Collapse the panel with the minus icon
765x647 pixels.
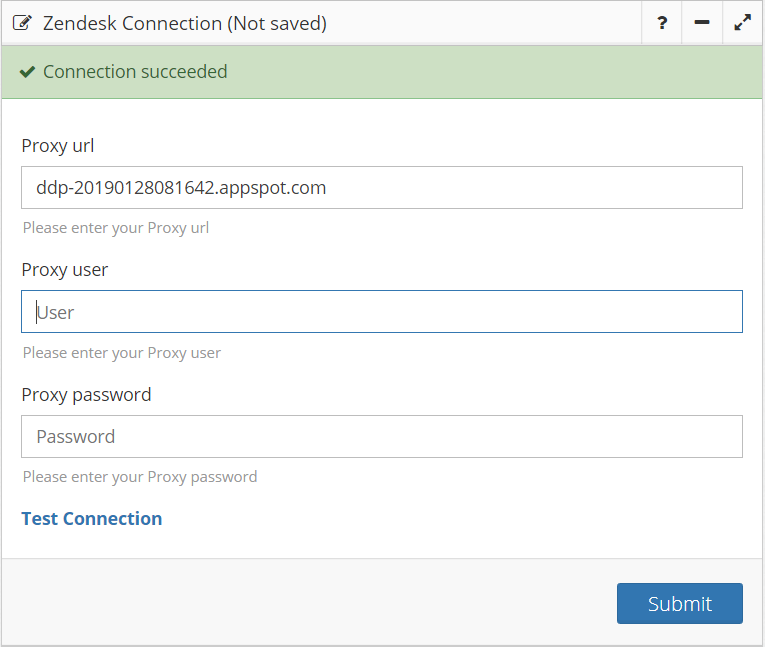tap(702, 23)
